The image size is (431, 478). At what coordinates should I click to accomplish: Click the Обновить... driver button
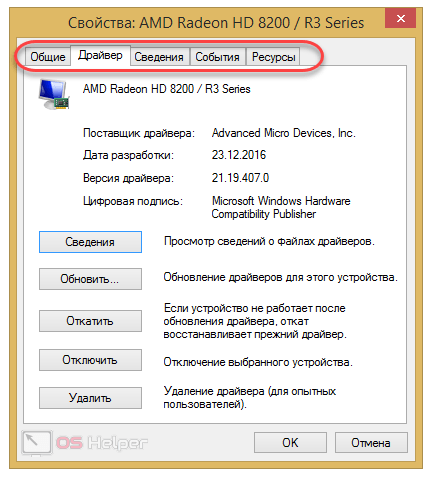pos(90,279)
